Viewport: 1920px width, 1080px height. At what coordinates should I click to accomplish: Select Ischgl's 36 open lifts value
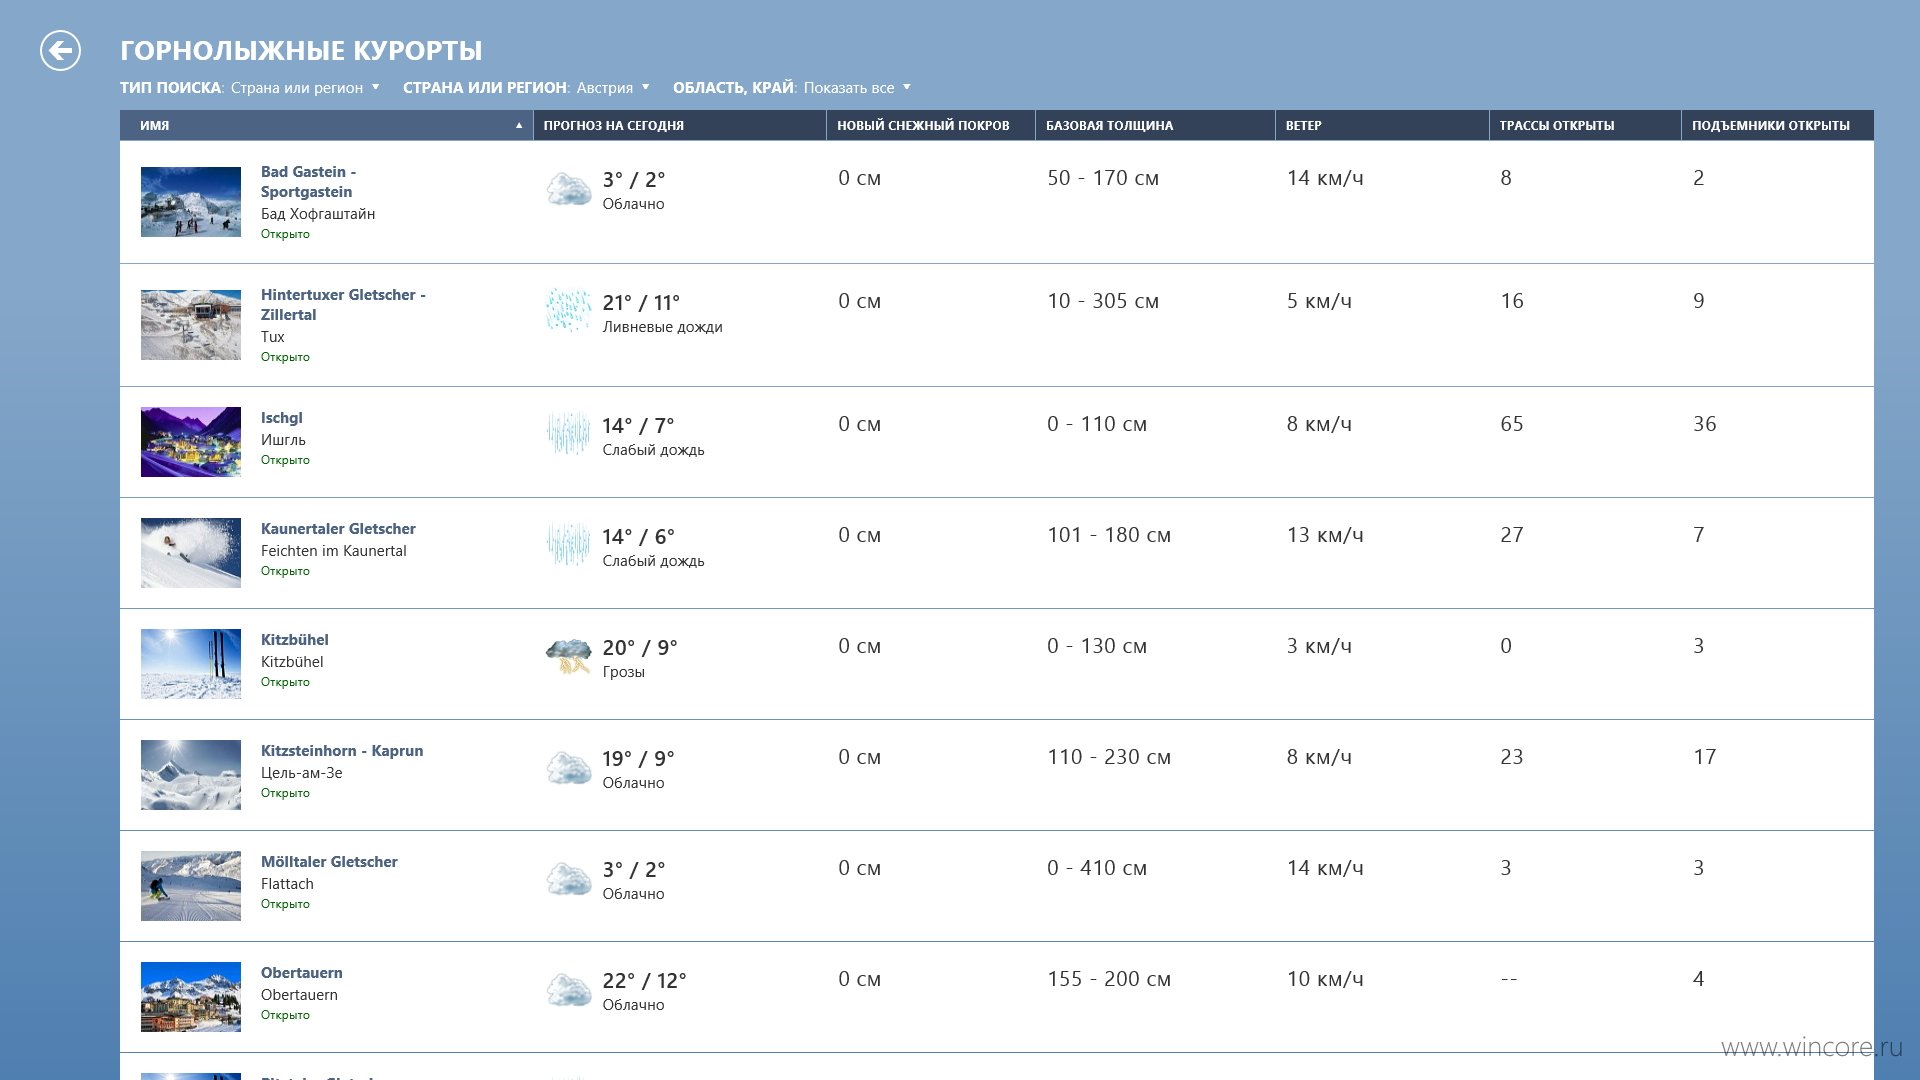pos(1704,424)
